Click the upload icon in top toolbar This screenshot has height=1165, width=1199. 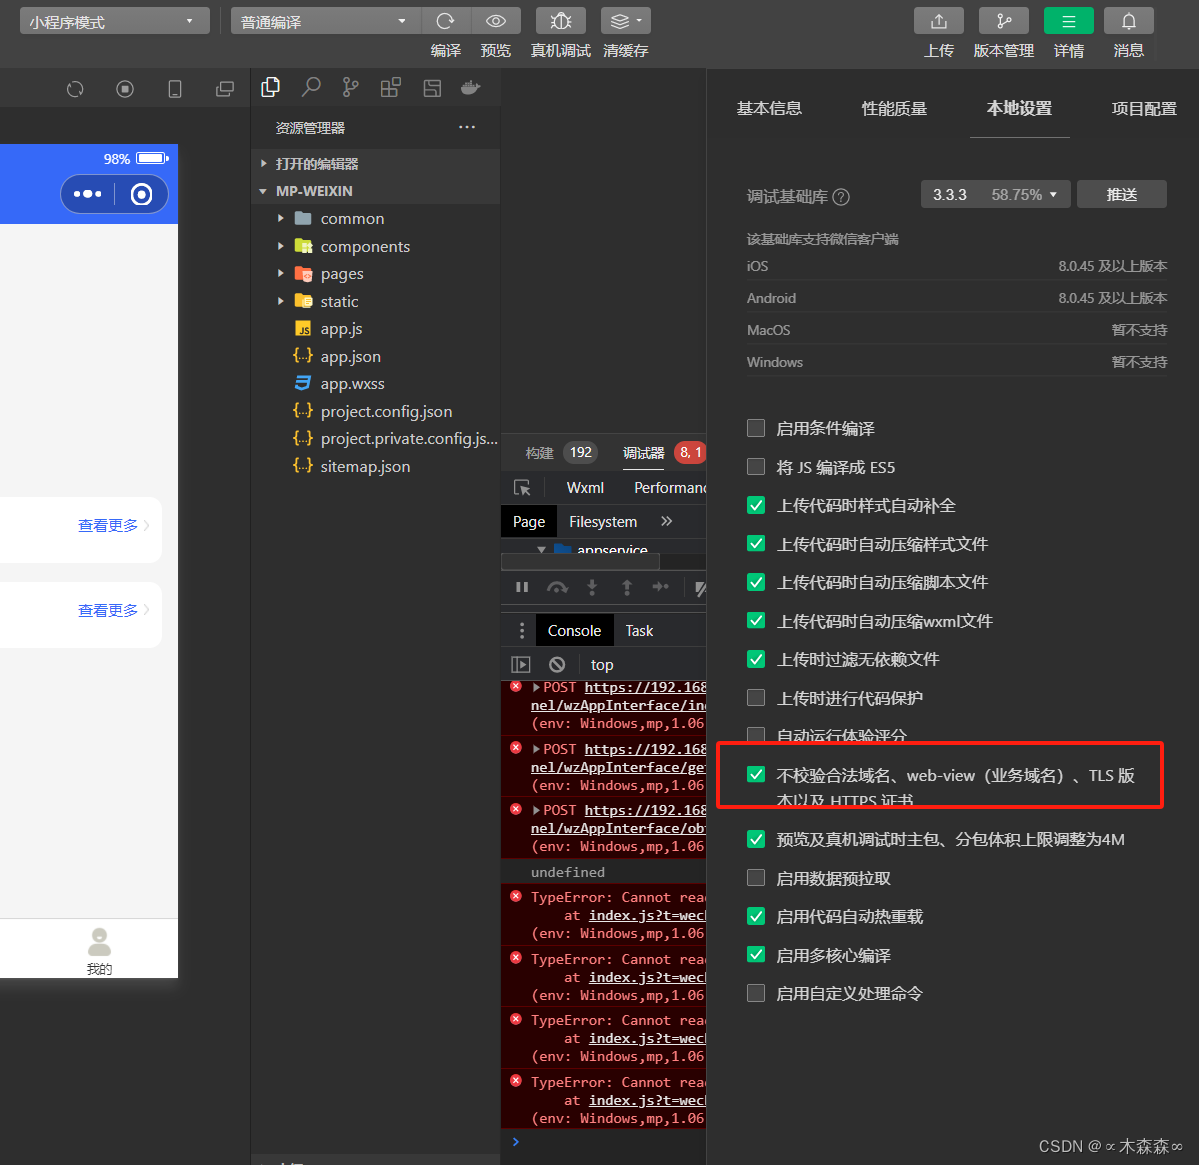point(938,20)
